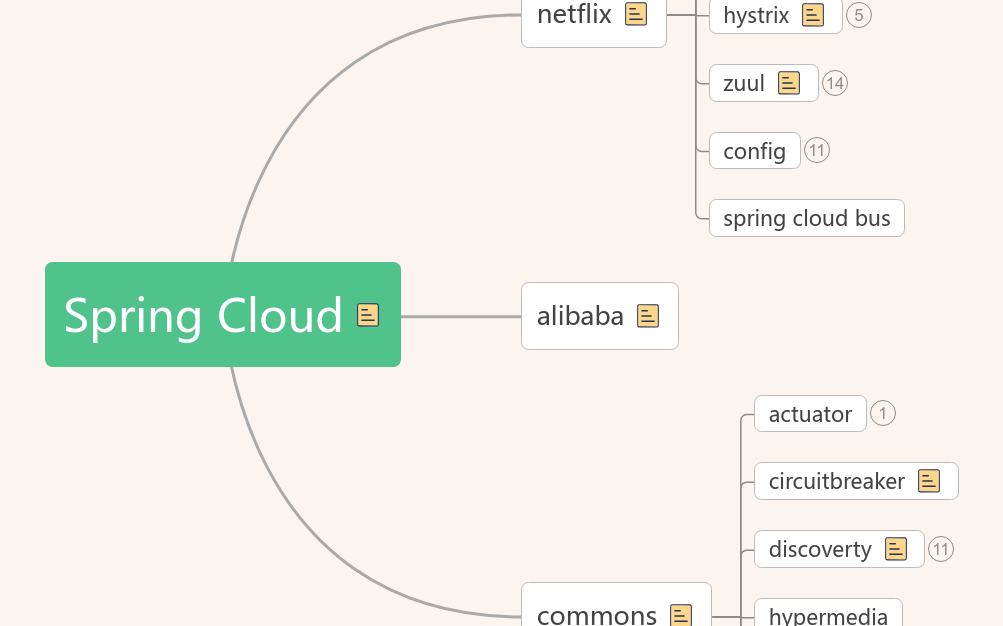Open the note on discoverty
1003x626 pixels.
click(894, 549)
